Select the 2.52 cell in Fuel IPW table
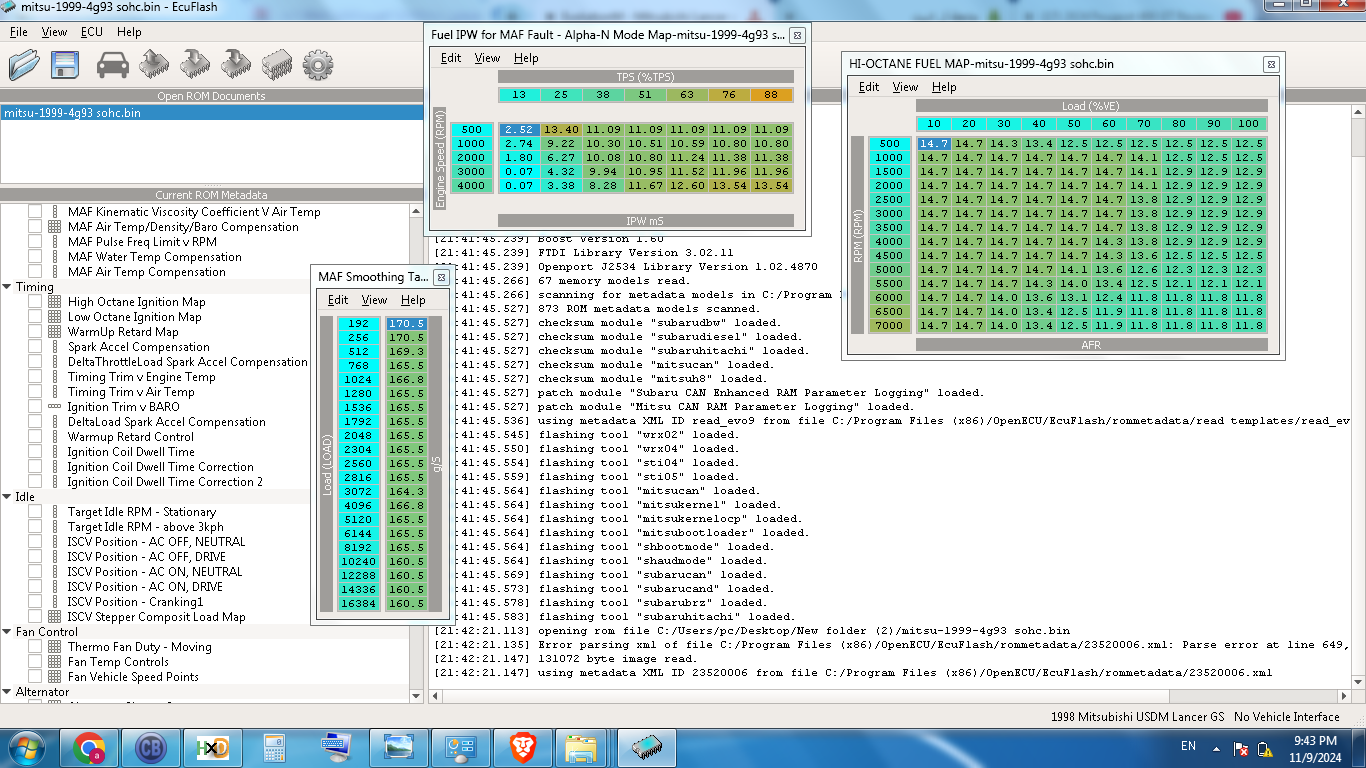The height and width of the screenshot is (768, 1366). coord(519,130)
